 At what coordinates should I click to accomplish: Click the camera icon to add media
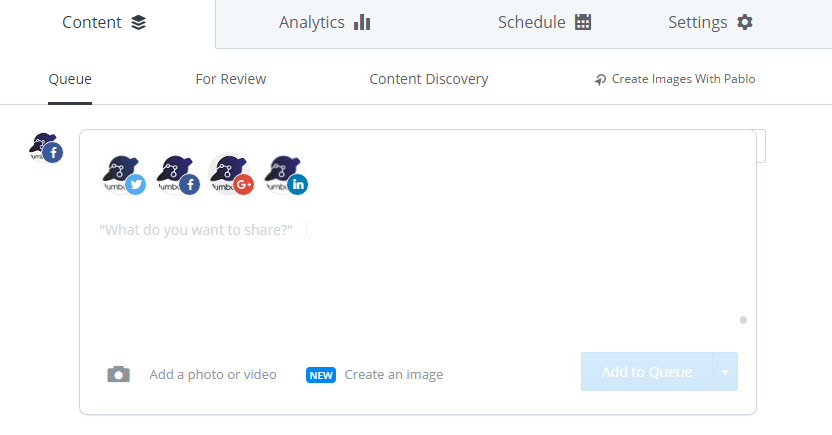[118, 375]
